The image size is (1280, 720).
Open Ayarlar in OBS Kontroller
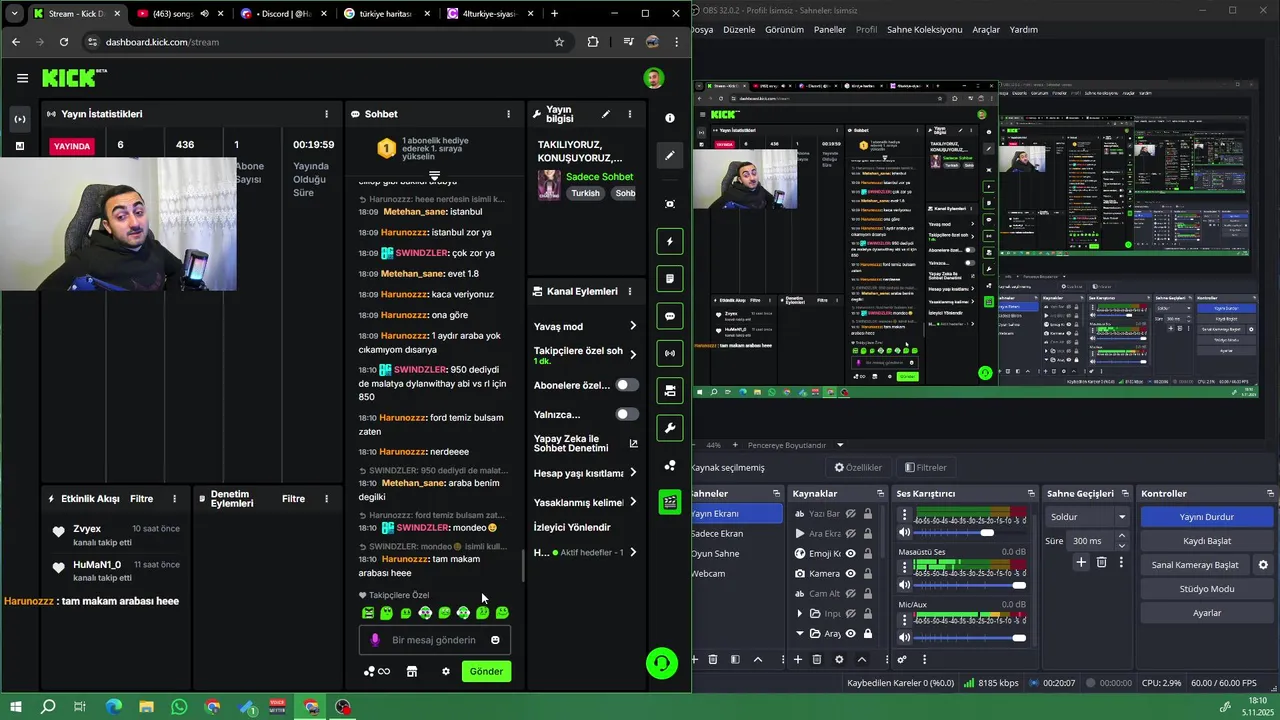pyautogui.click(x=1206, y=613)
